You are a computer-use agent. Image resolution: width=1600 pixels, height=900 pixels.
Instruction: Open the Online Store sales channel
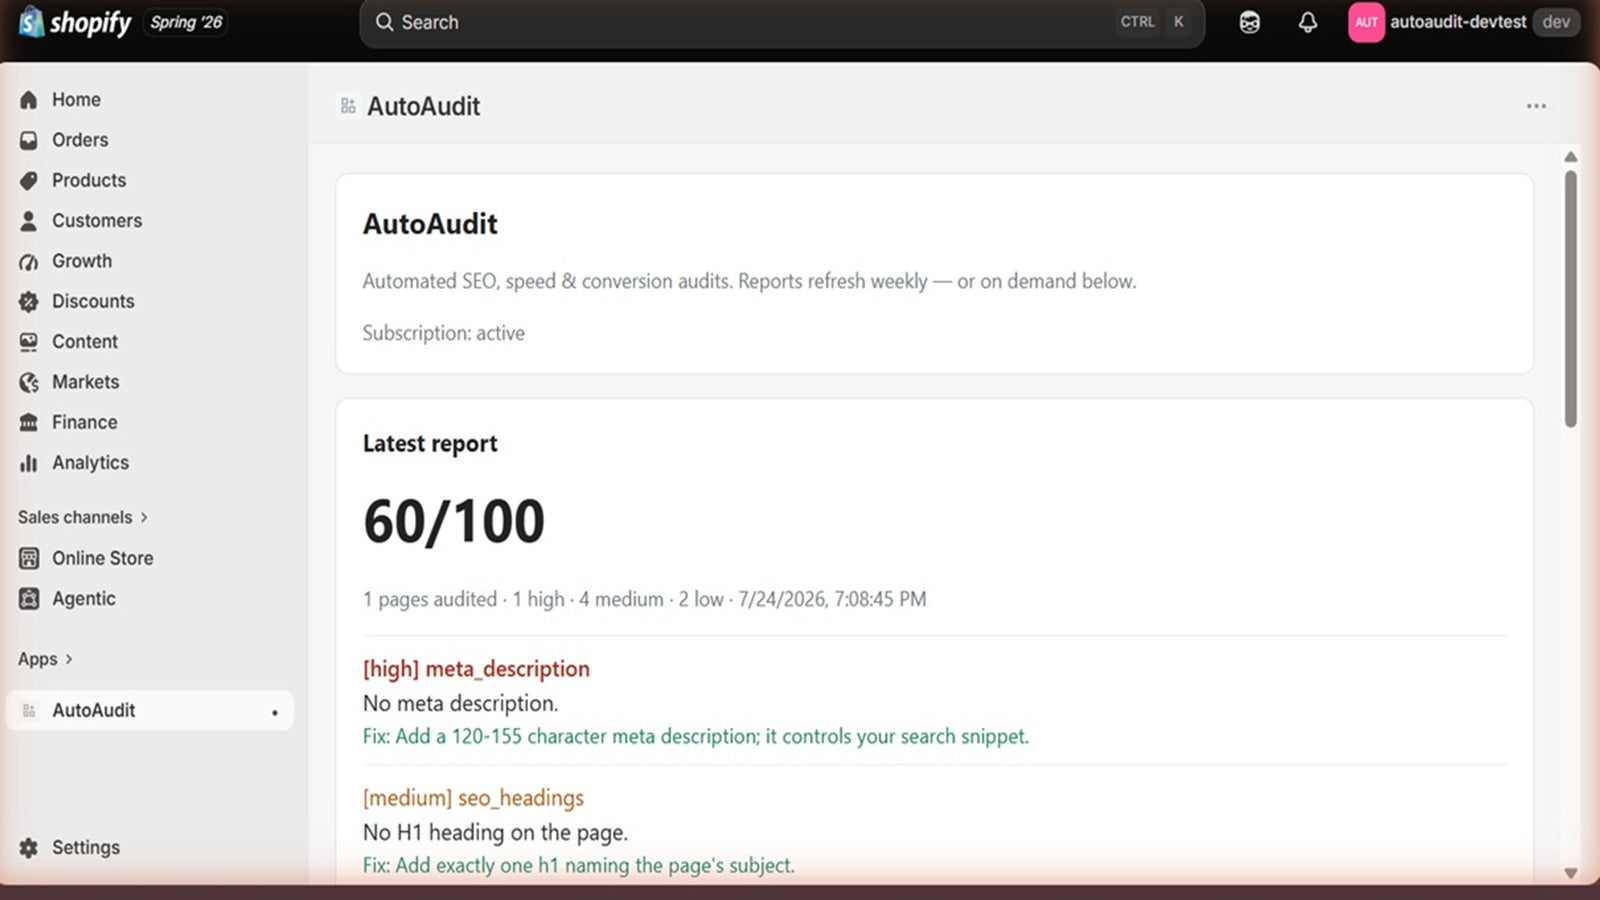click(x=102, y=558)
